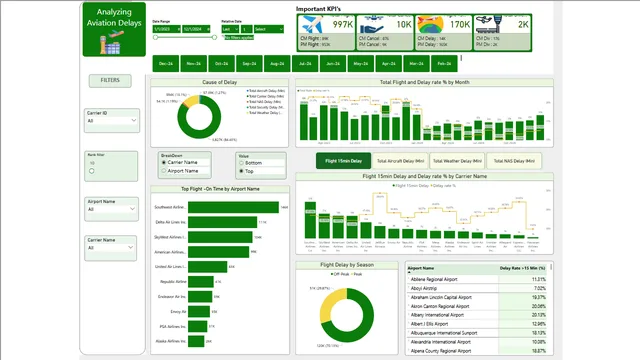Click the sort arrow under Airport Name header
Image resolution: width=640 pixels, height=360 pixels.
click(x=409, y=272)
